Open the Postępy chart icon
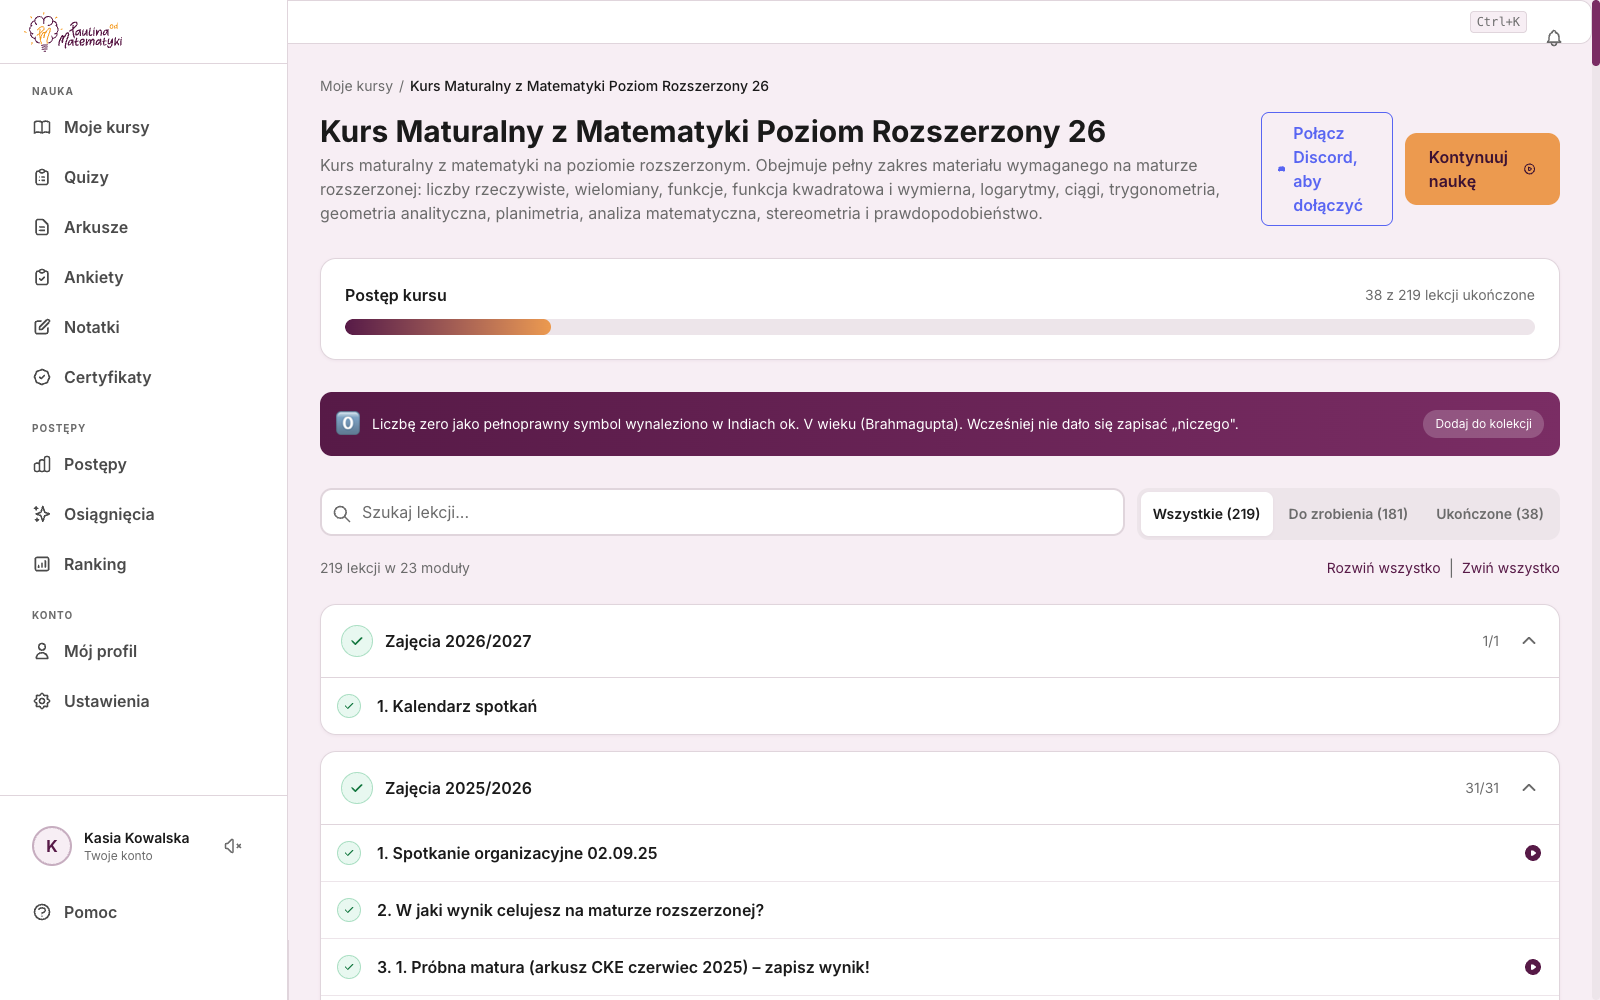 42,464
